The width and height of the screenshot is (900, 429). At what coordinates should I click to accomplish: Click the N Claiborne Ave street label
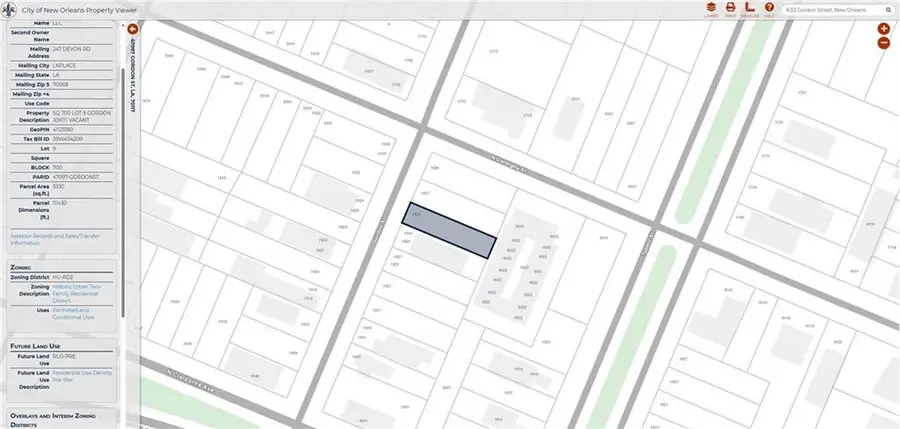click(x=191, y=380)
